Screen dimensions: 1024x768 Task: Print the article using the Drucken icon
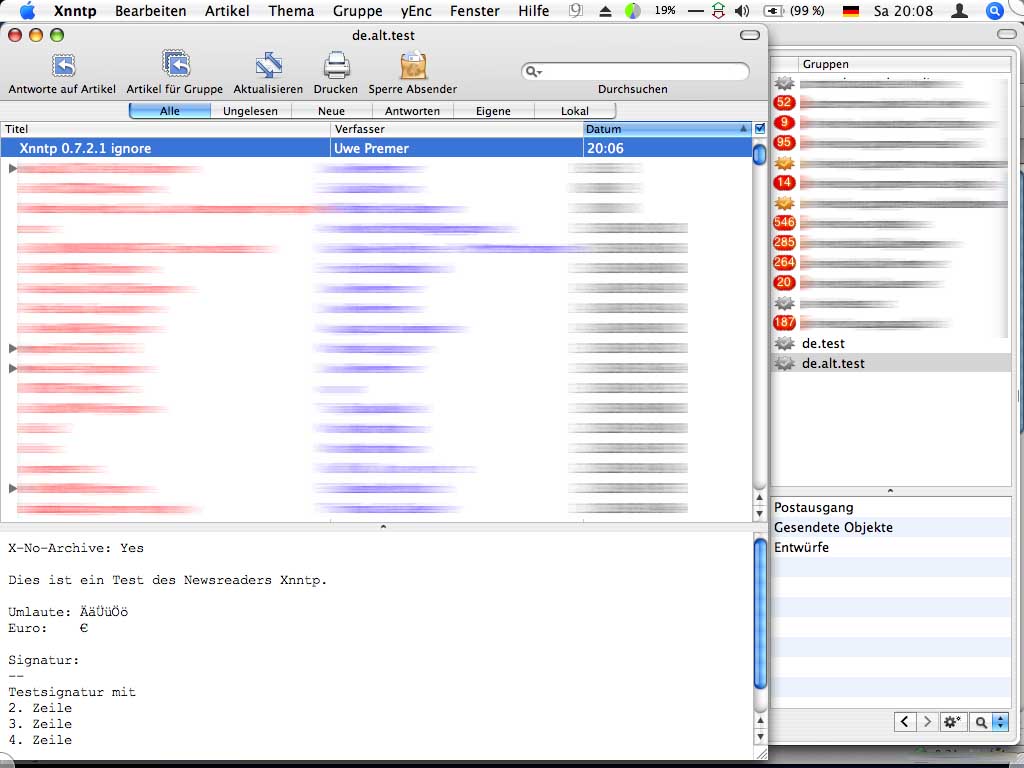(x=335, y=67)
